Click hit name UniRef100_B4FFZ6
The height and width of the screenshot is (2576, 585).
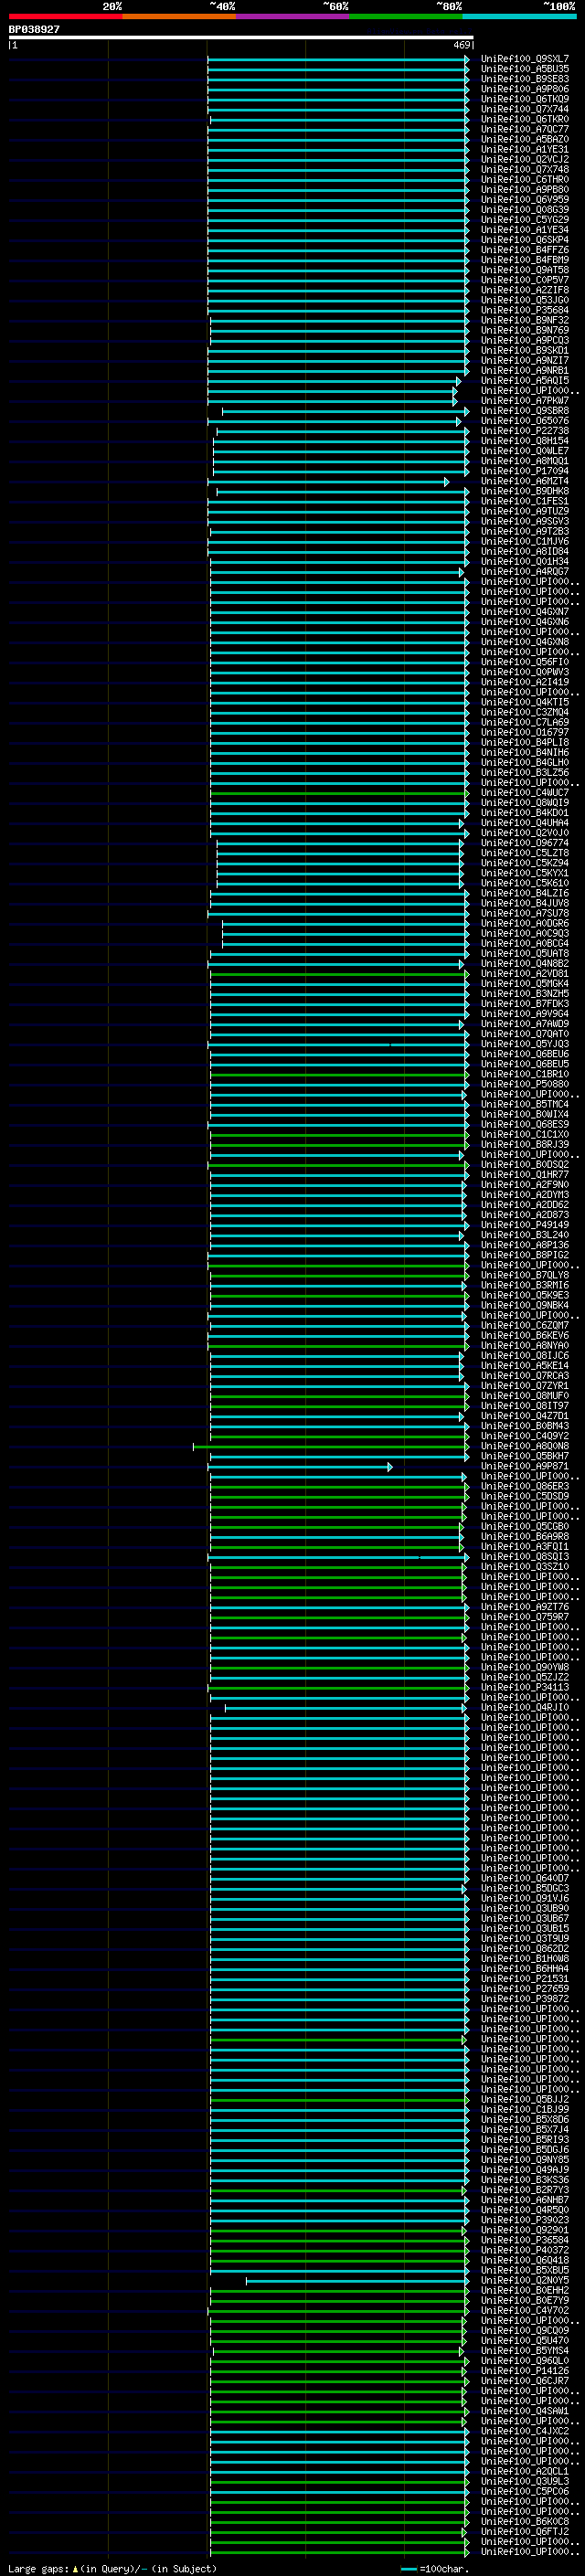pyautogui.click(x=525, y=250)
